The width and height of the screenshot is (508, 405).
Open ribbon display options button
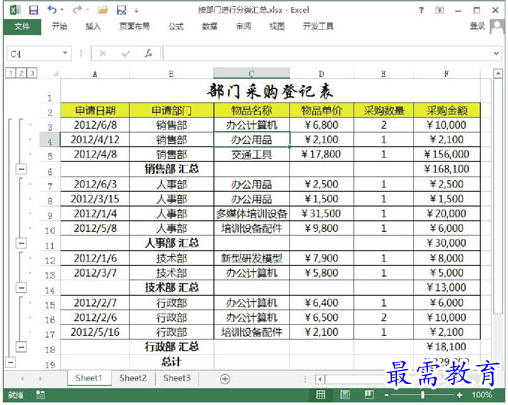440,10
